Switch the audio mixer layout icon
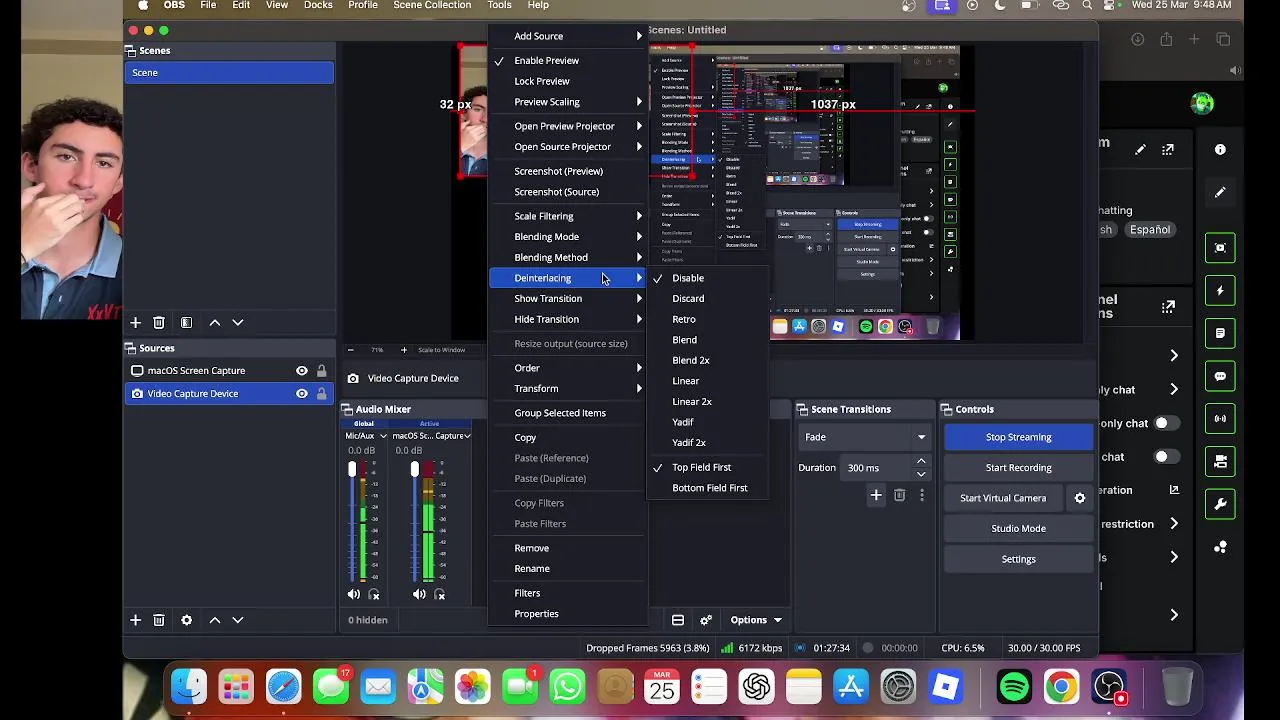This screenshot has height=720, width=1280. (x=678, y=620)
